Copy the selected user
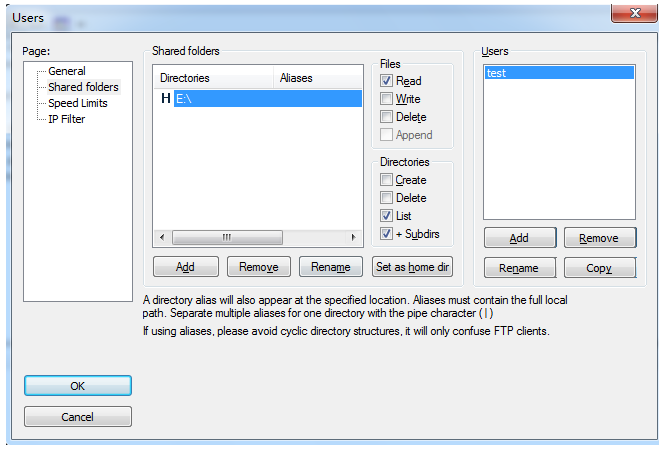 (600, 268)
